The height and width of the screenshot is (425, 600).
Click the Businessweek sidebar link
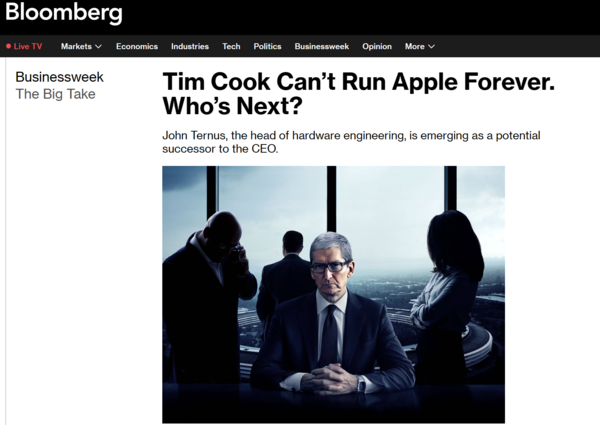point(59,77)
